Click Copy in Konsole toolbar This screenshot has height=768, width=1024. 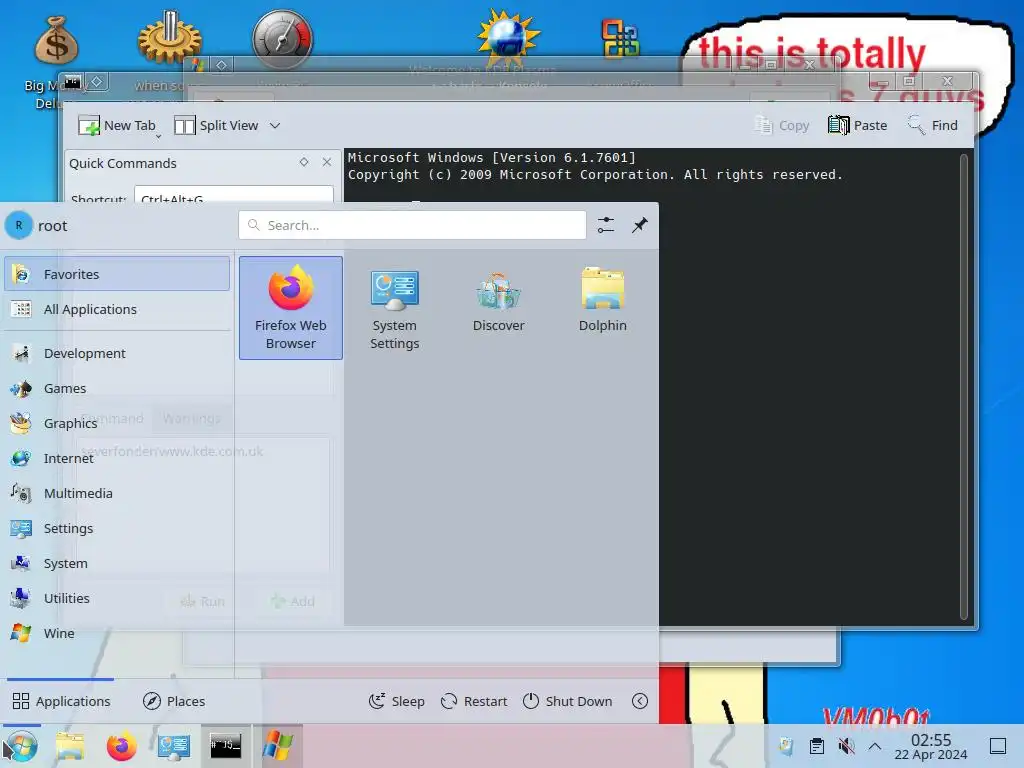point(782,125)
